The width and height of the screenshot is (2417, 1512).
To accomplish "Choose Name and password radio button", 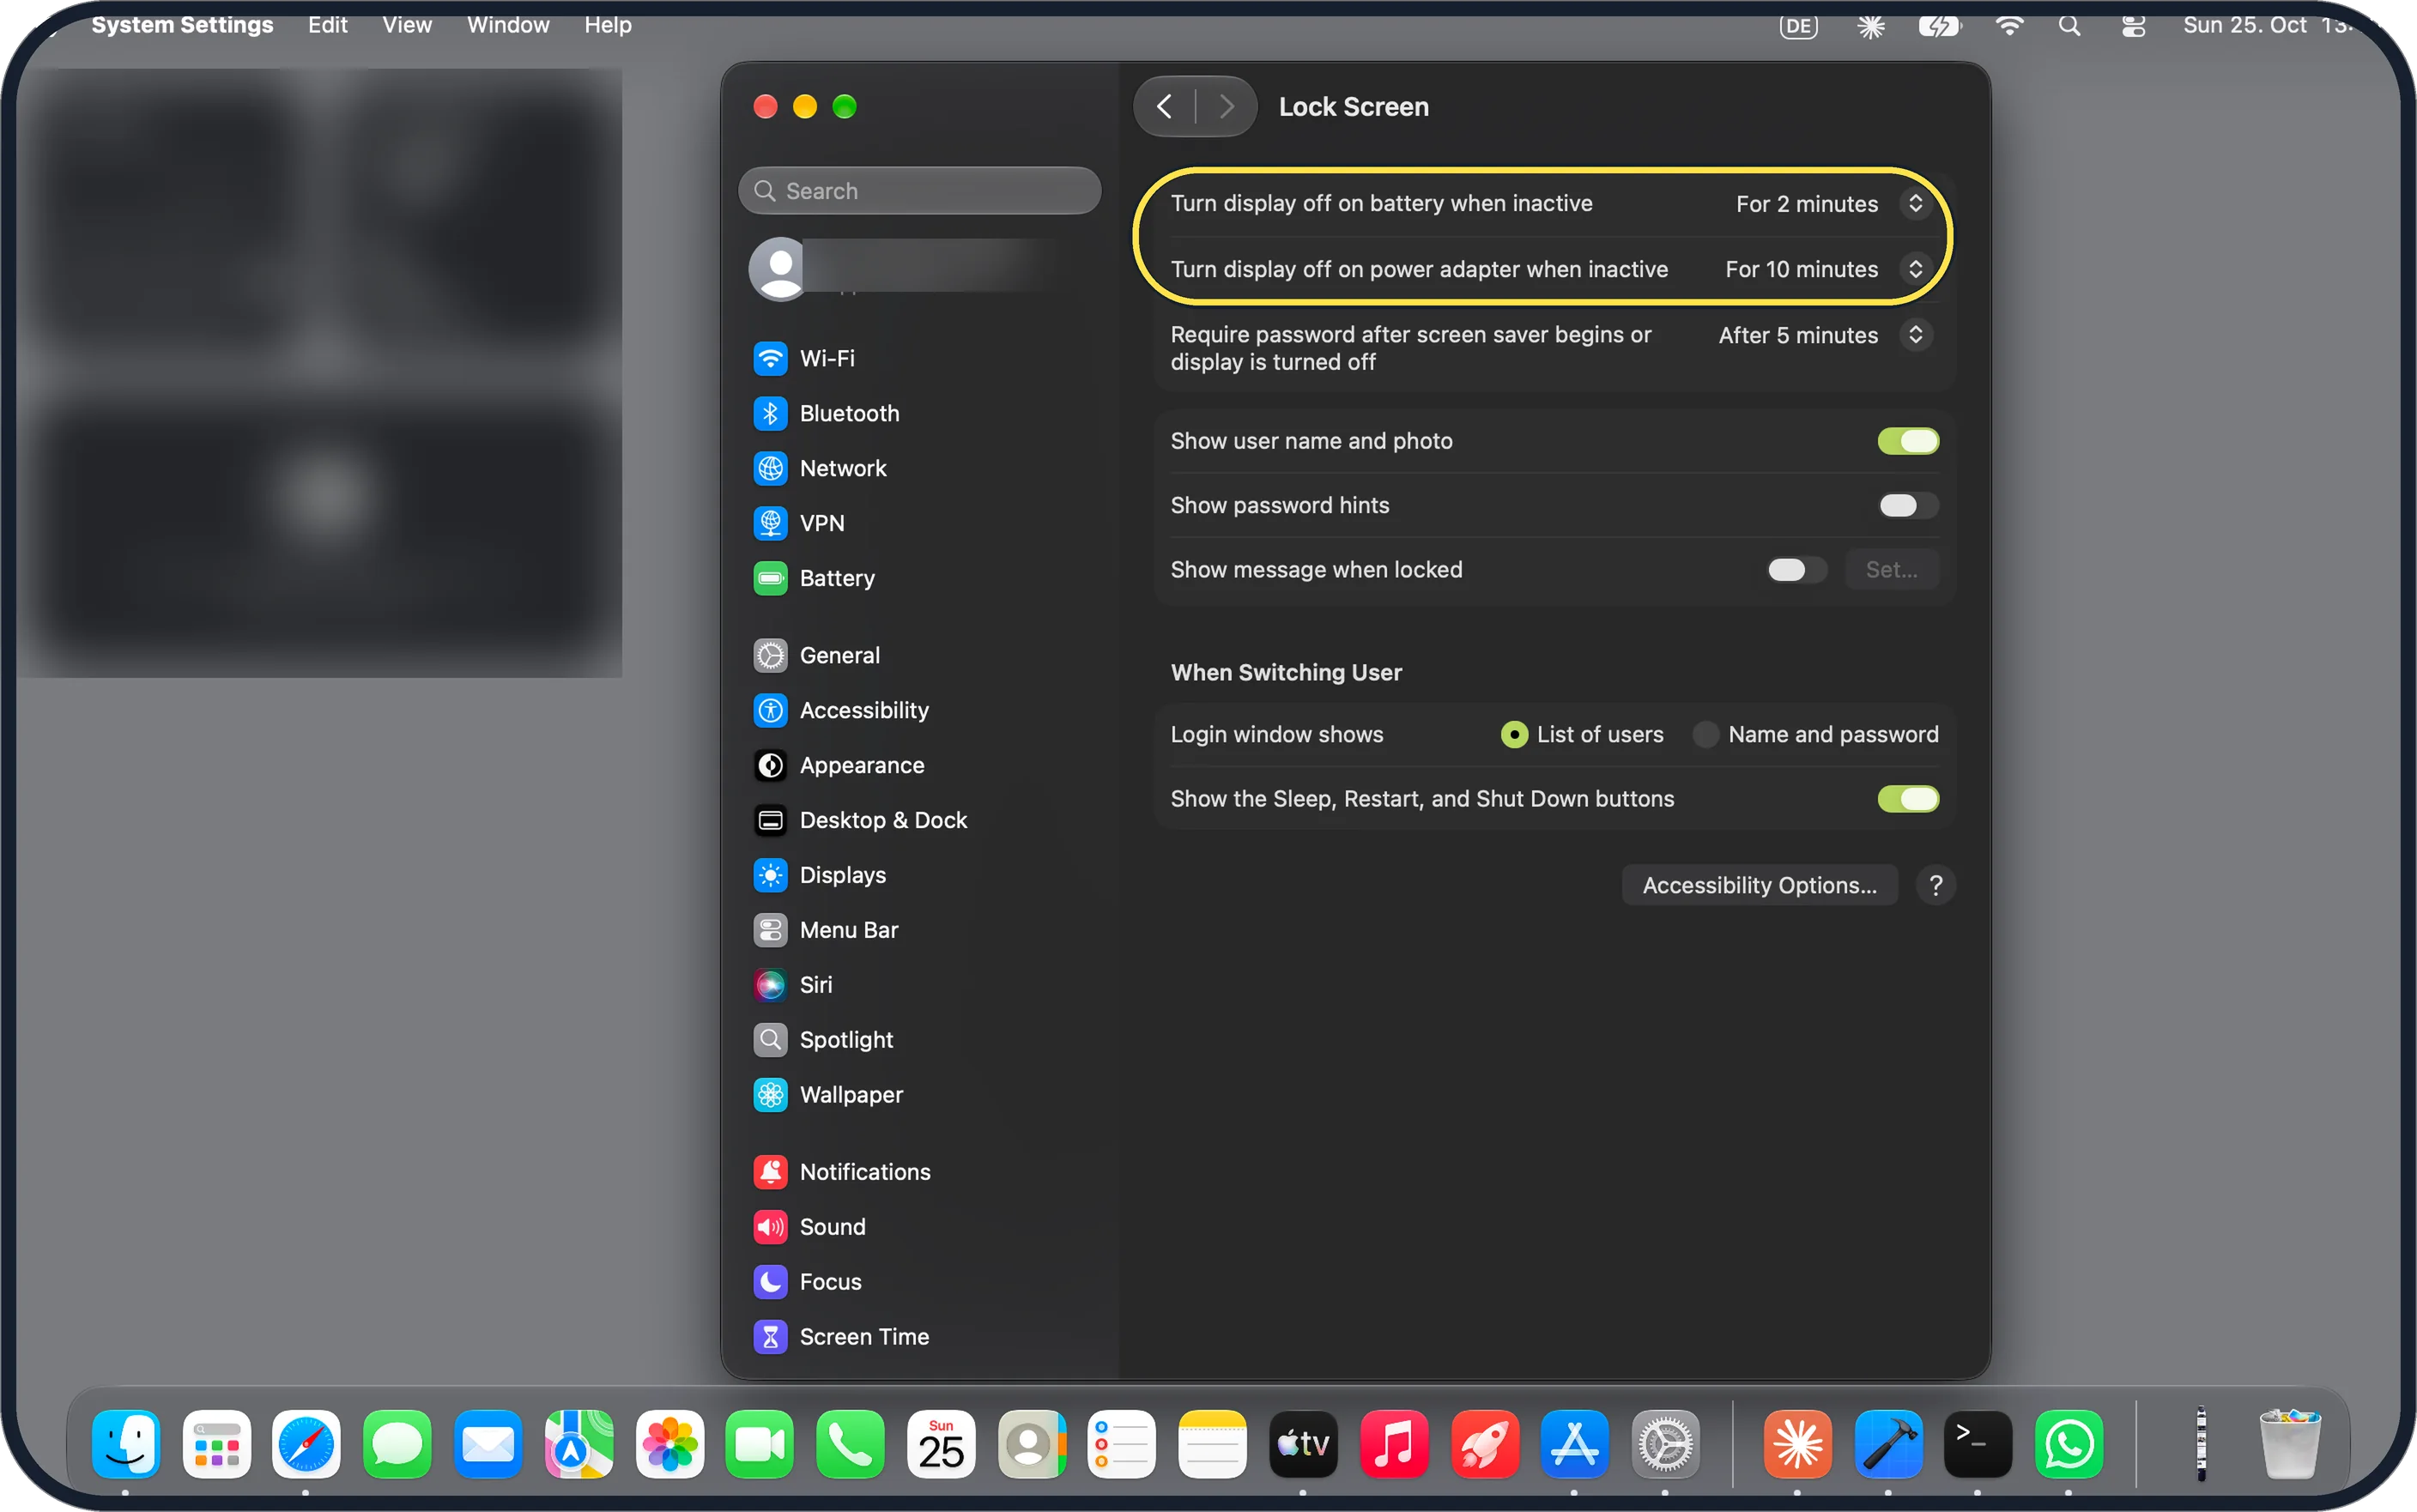I will pos(1705,735).
